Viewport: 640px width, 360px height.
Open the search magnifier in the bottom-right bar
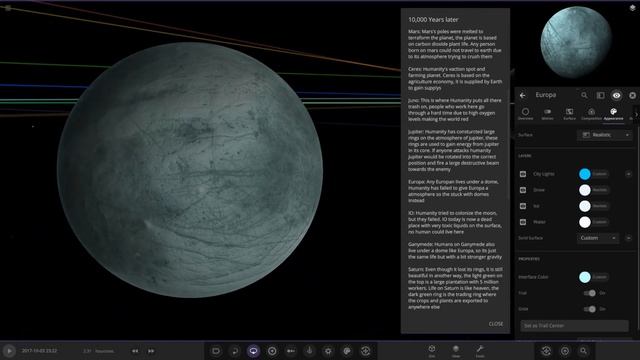584,351
